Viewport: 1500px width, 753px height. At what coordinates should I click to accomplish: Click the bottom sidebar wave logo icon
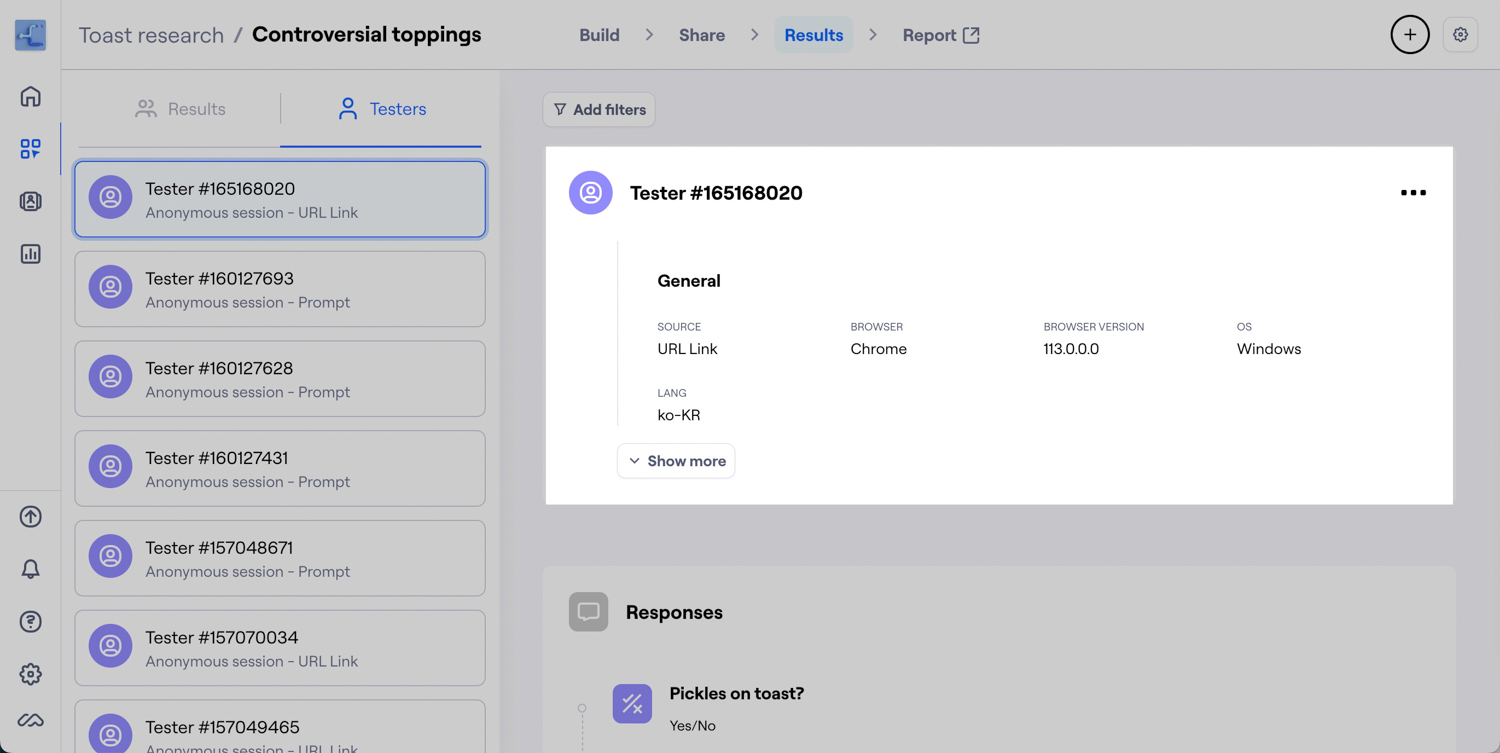[x=30, y=720]
